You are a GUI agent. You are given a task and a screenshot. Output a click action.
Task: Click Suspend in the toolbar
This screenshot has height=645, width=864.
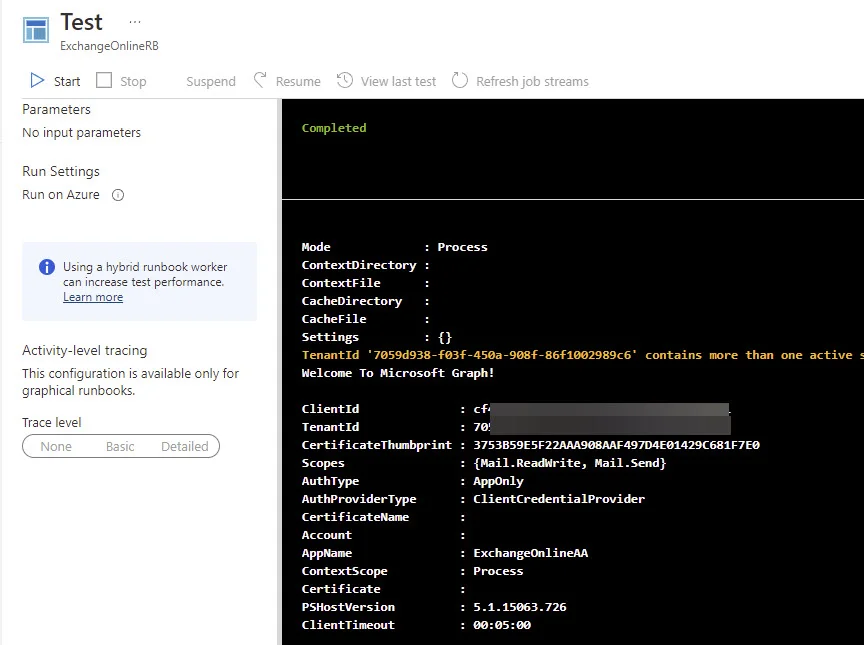click(x=210, y=82)
